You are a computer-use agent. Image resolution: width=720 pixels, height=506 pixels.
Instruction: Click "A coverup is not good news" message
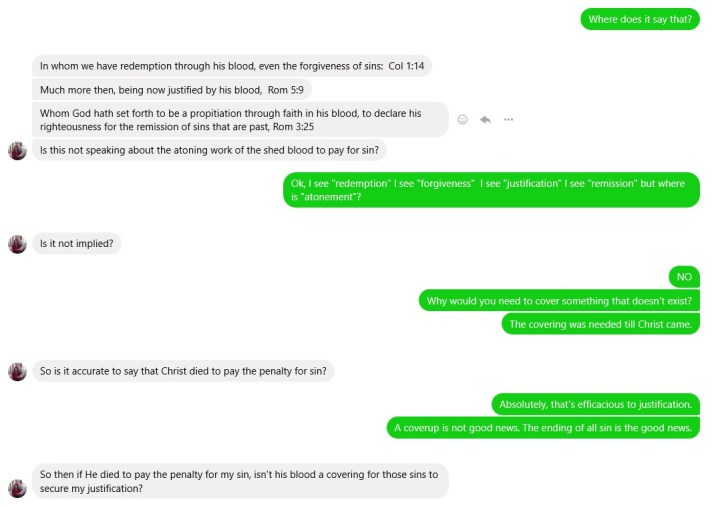point(543,428)
